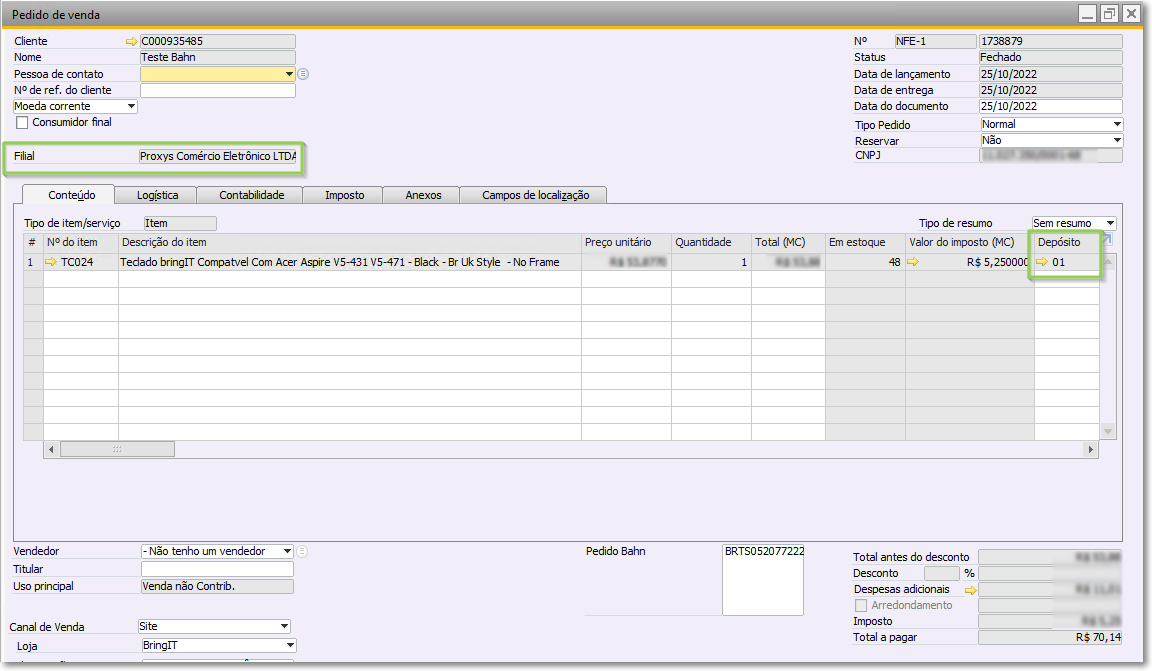The image size is (1152, 671).
Task: Click the Status field Fechado
Action: point(1051,57)
